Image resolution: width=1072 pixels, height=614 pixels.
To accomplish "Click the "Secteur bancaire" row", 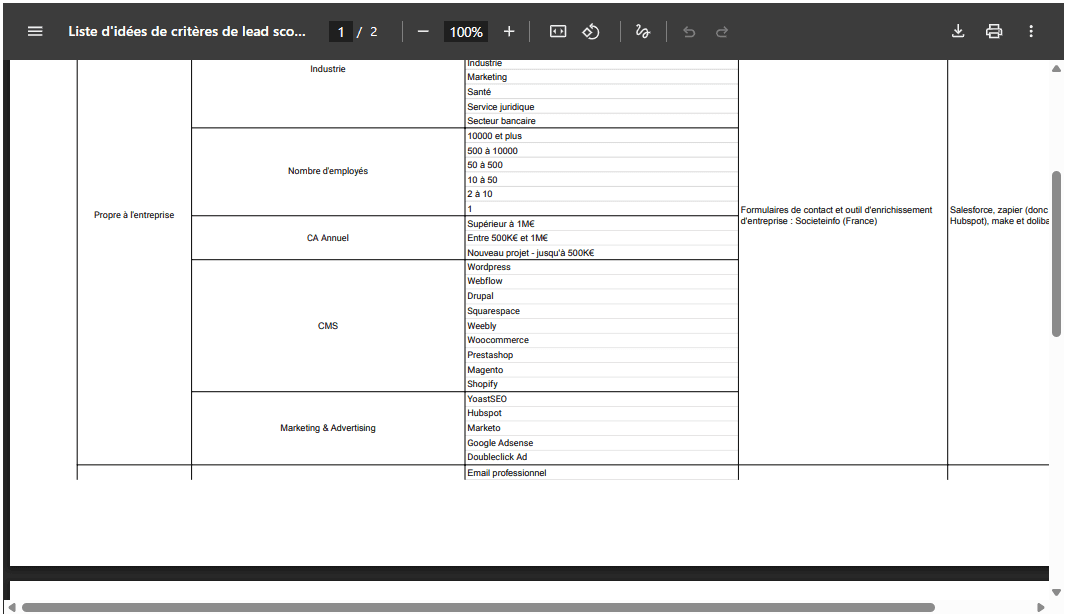I will pyautogui.click(x=601, y=121).
